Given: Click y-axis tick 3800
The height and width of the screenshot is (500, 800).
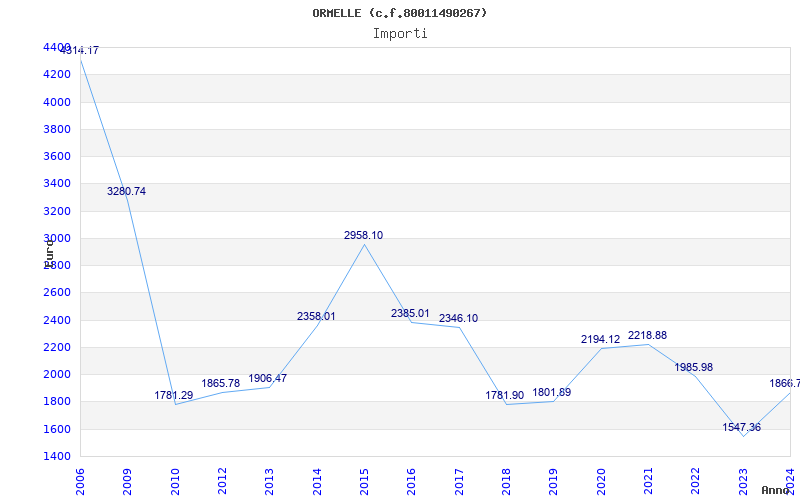Looking at the screenshot, I should pos(57,129).
